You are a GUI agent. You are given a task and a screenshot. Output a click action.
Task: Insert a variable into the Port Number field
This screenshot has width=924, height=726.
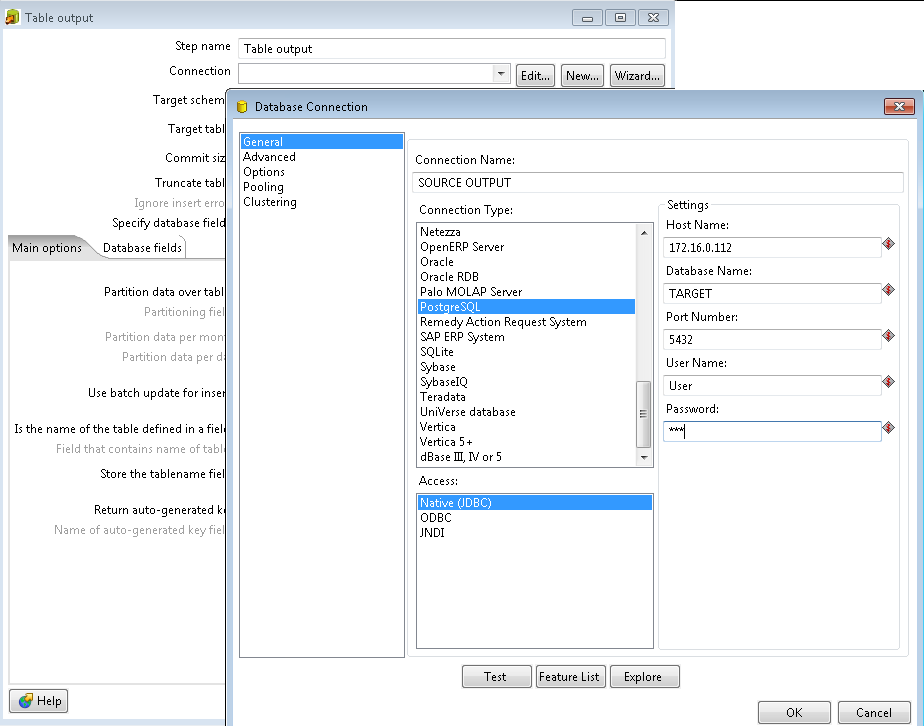click(889, 334)
